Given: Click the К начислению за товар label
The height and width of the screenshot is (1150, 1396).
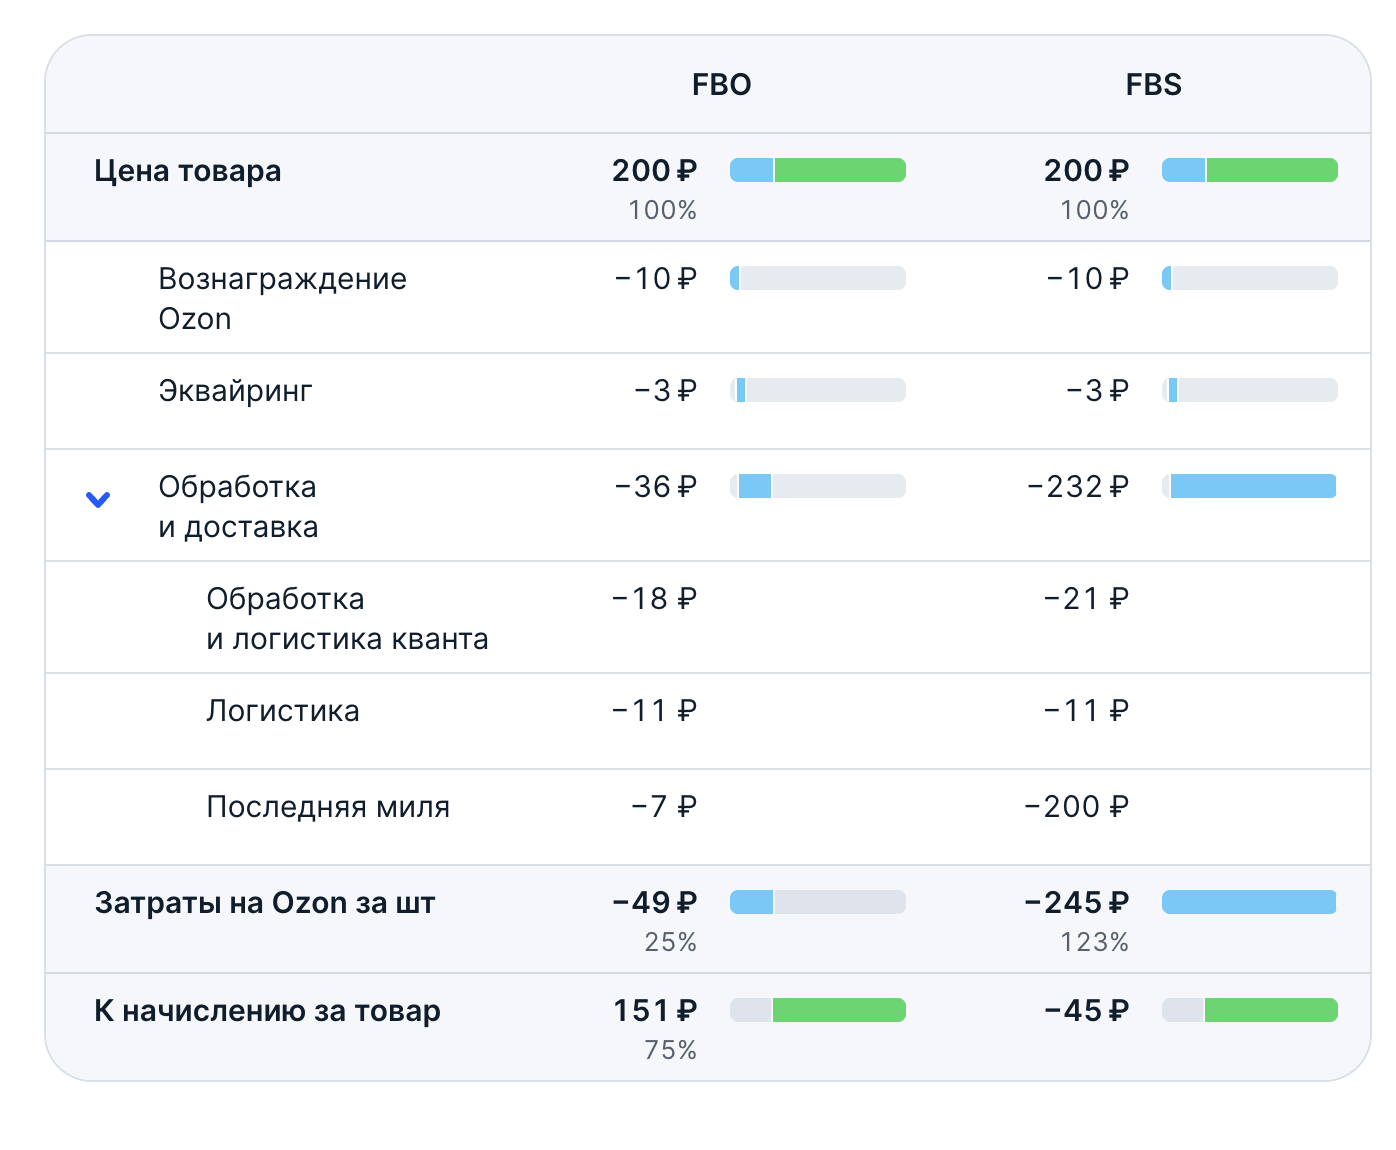Looking at the screenshot, I should coord(267,1011).
